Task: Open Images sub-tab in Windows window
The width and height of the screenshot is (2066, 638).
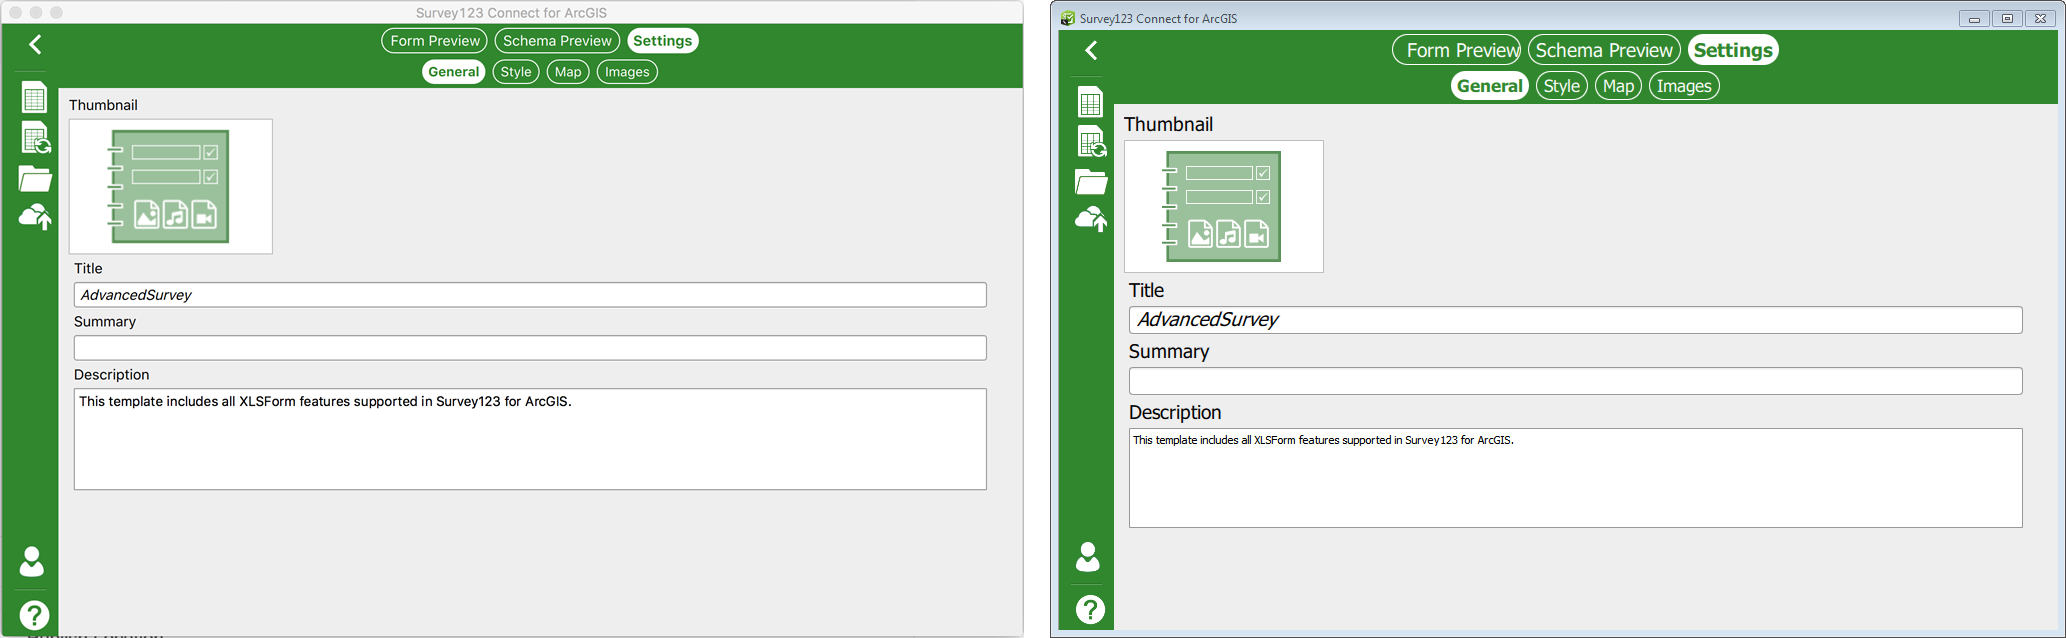Action: pyautogui.click(x=1684, y=86)
